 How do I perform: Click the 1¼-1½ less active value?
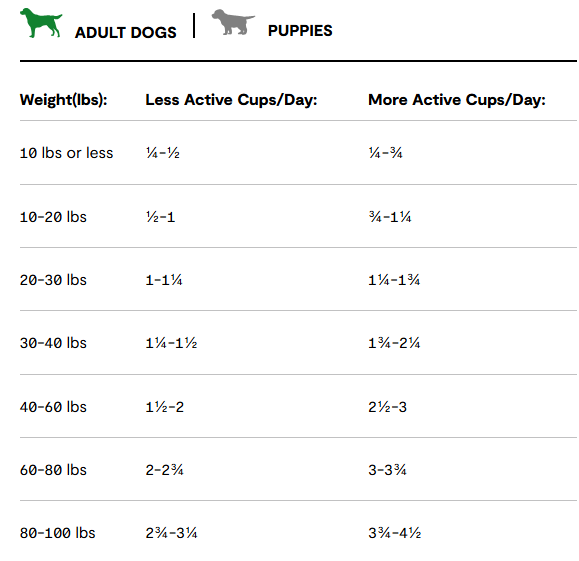point(171,343)
